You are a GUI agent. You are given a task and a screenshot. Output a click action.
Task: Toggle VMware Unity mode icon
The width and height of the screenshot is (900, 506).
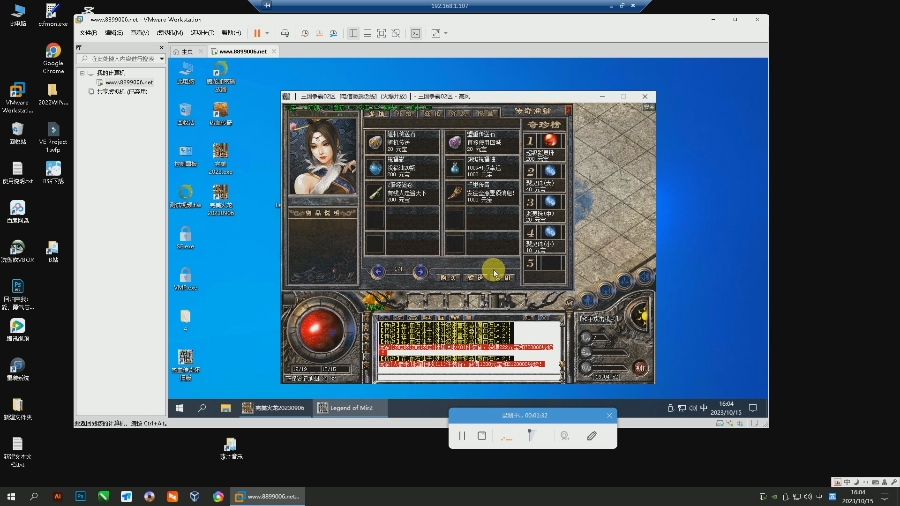coord(396,33)
